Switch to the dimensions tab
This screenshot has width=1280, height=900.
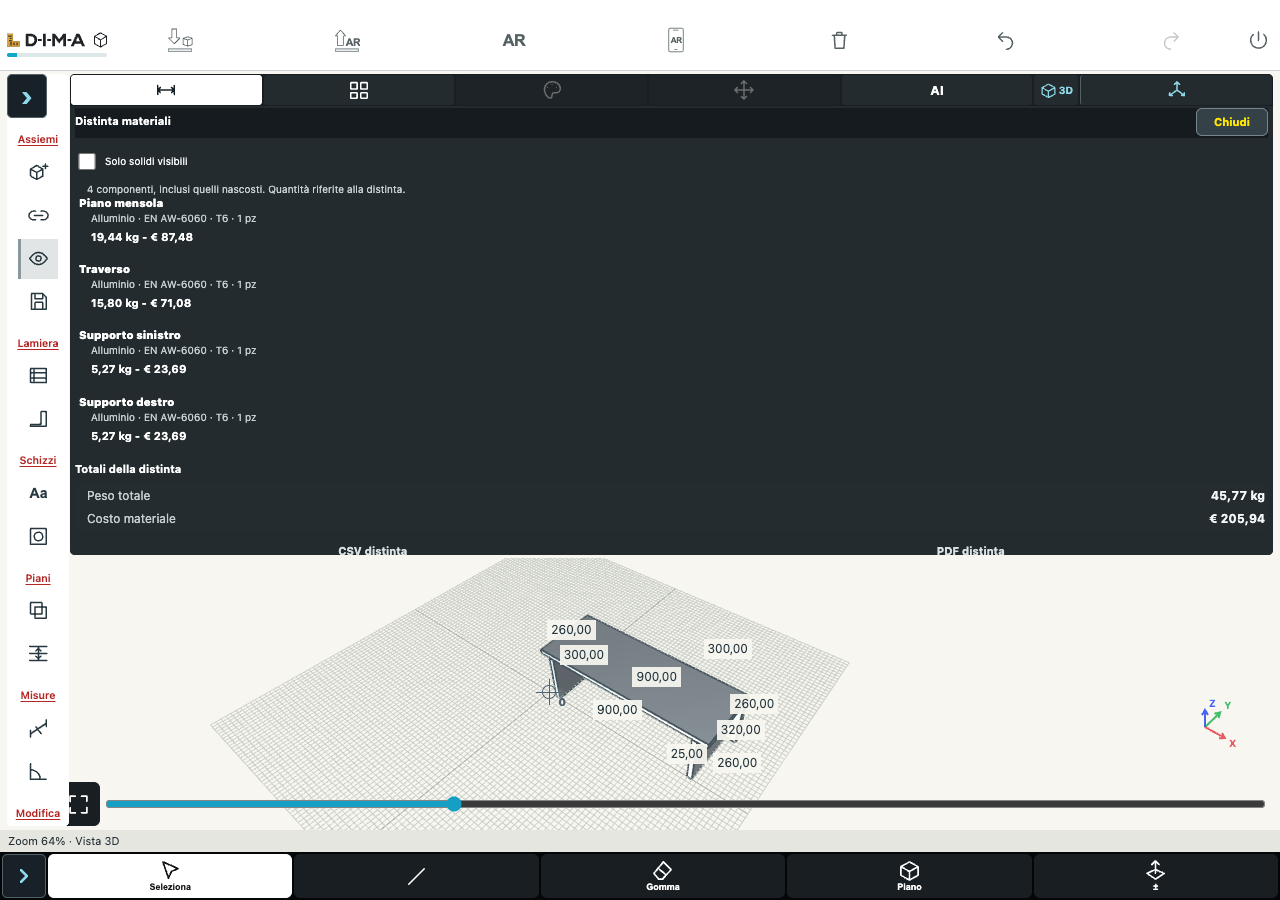(166, 90)
